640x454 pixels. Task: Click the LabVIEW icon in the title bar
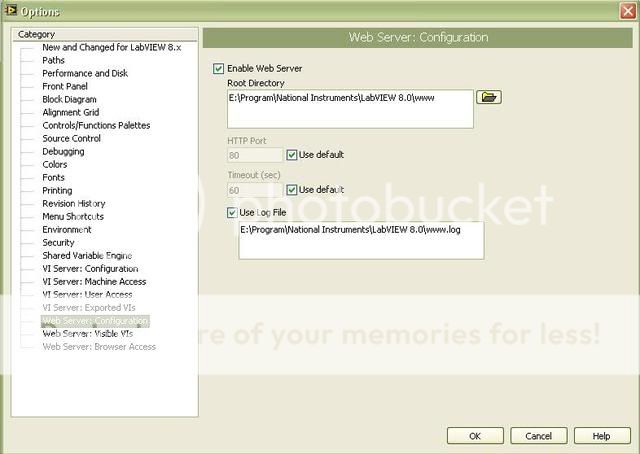click(x=10, y=10)
